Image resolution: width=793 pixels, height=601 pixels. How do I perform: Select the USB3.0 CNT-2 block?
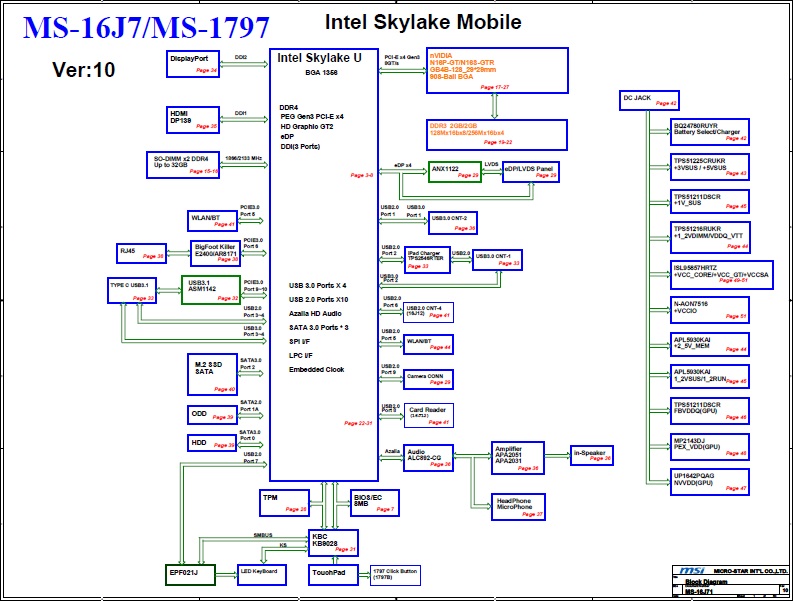pyautogui.click(x=453, y=223)
